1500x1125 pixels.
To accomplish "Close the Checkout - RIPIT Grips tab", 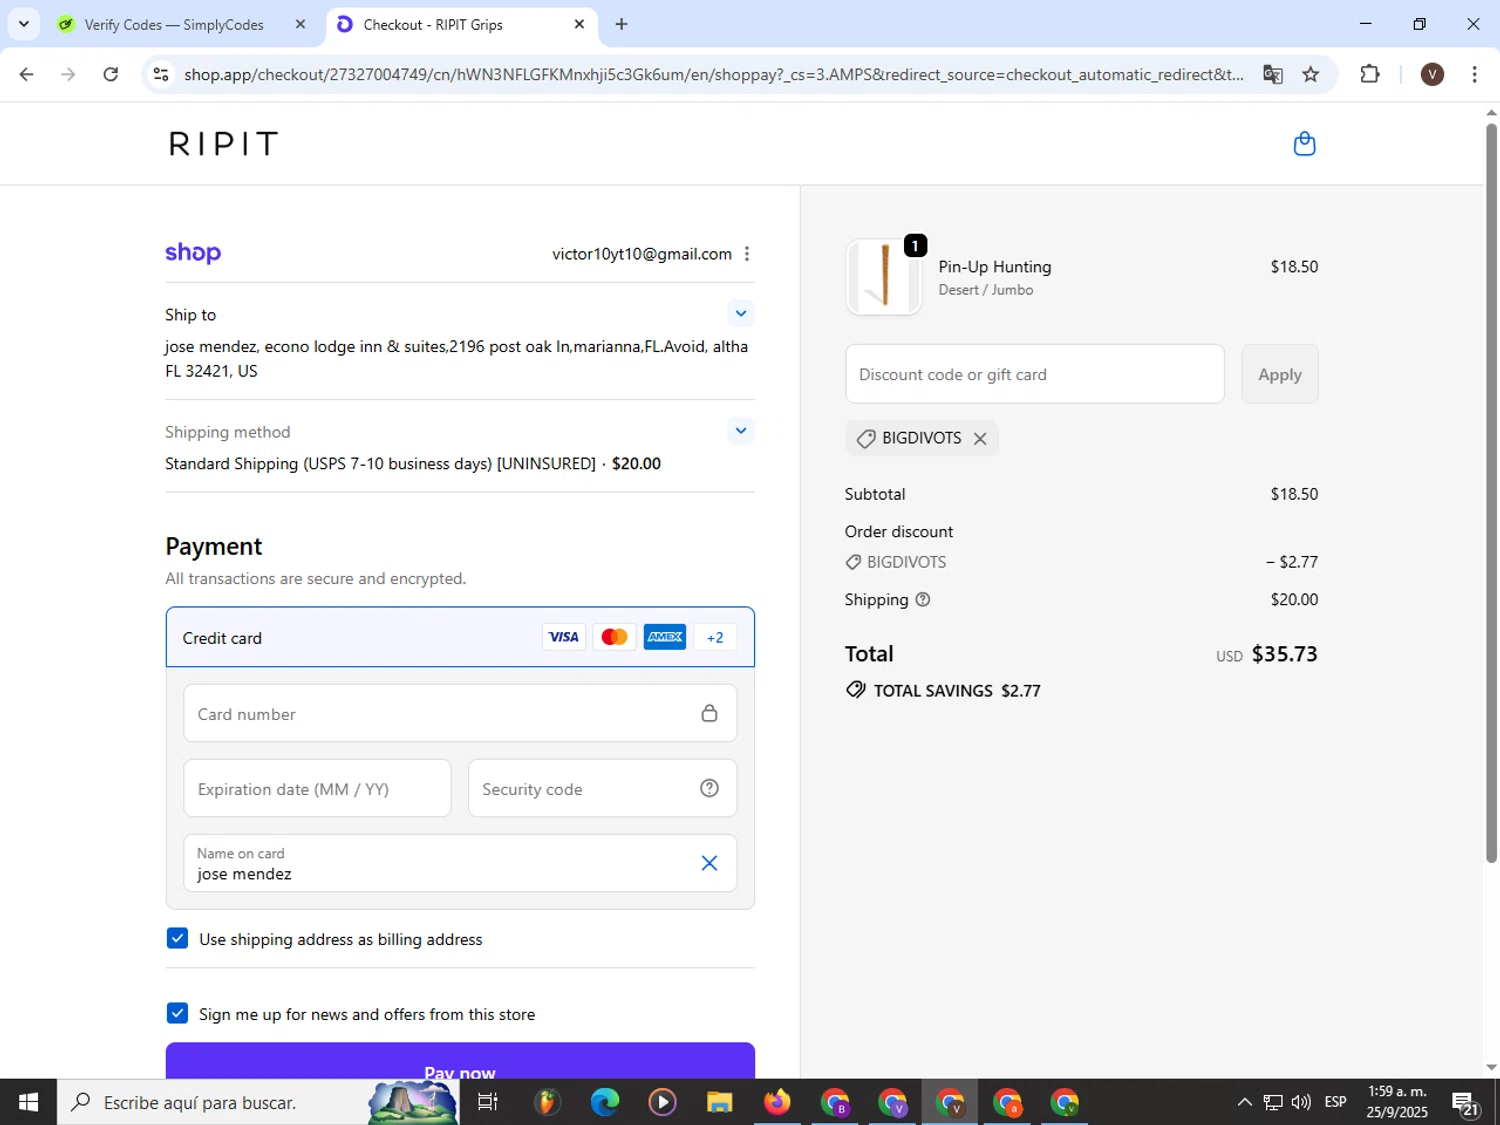I will point(579,24).
